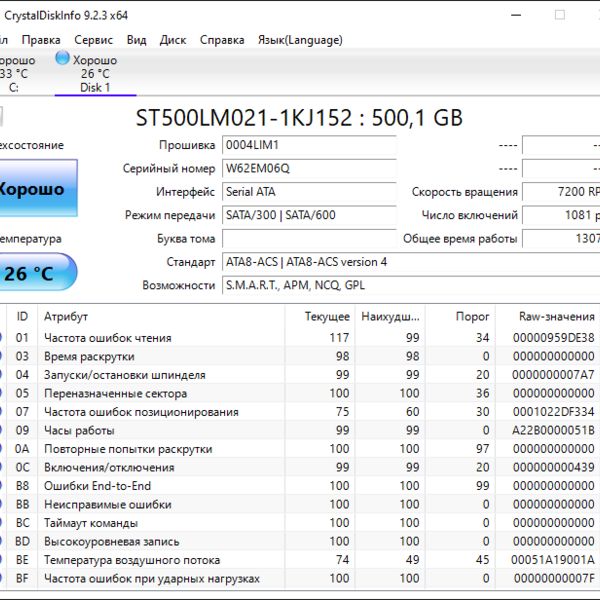Click the Текущее column header
Viewport: 600px width, 600px height.
(320, 316)
